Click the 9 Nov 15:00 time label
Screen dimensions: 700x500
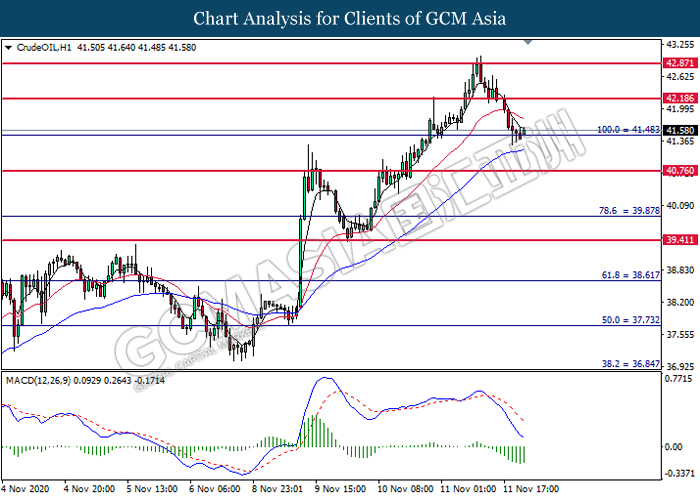tap(341, 489)
